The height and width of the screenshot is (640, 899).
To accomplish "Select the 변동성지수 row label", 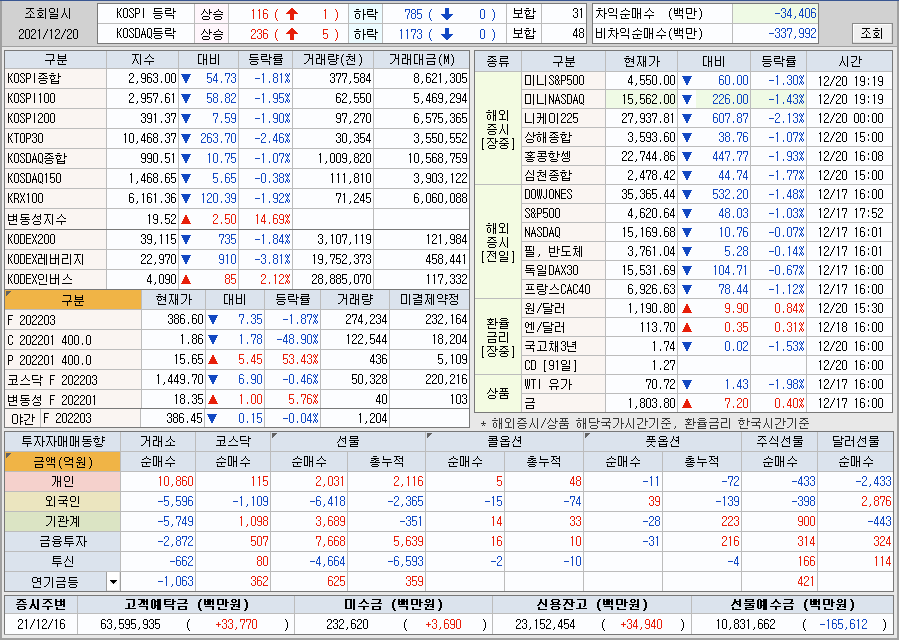I will [x=55, y=219].
